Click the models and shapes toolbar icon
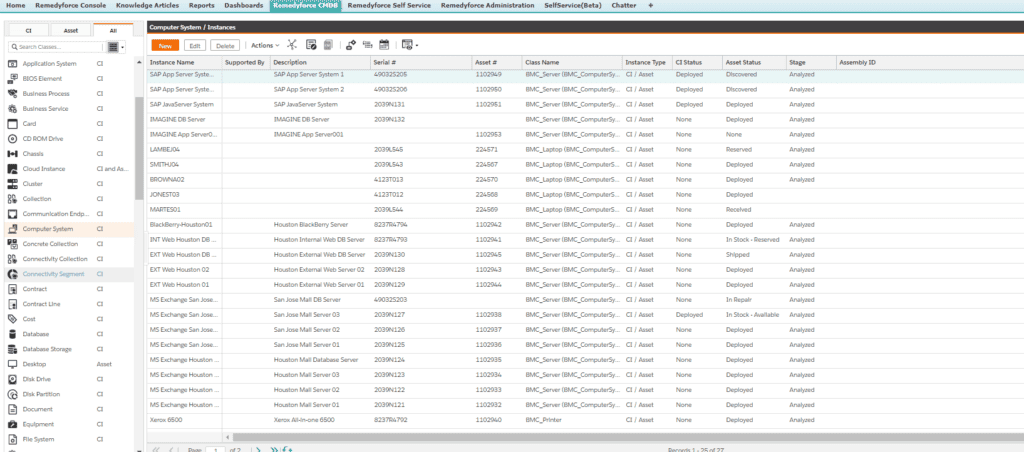The width and height of the screenshot is (1024, 452). coord(351,45)
